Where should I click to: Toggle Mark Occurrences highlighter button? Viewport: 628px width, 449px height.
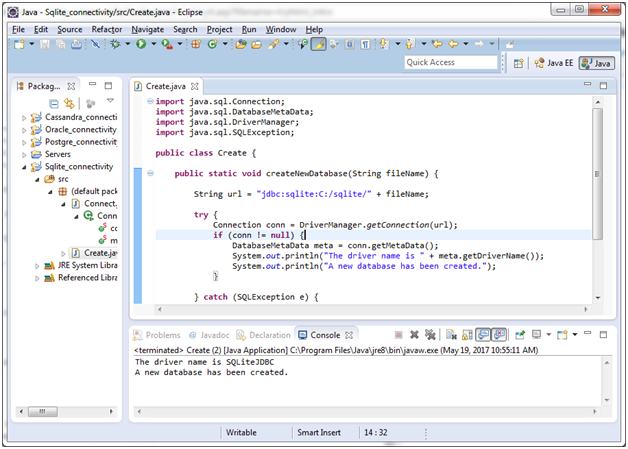click(318, 44)
